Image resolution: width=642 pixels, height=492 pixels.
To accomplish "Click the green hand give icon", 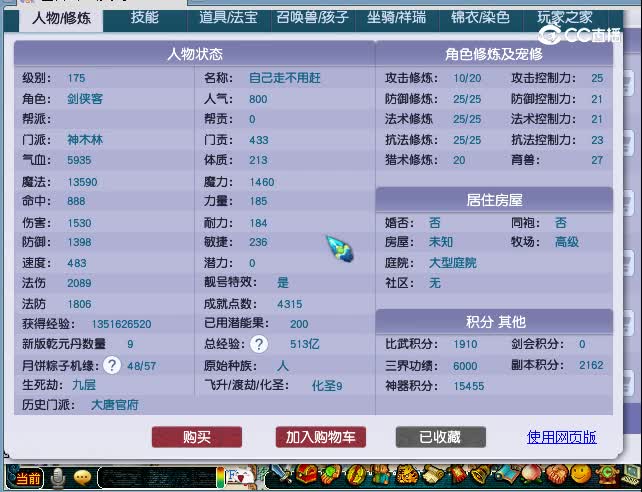I will click(x=331, y=475).
